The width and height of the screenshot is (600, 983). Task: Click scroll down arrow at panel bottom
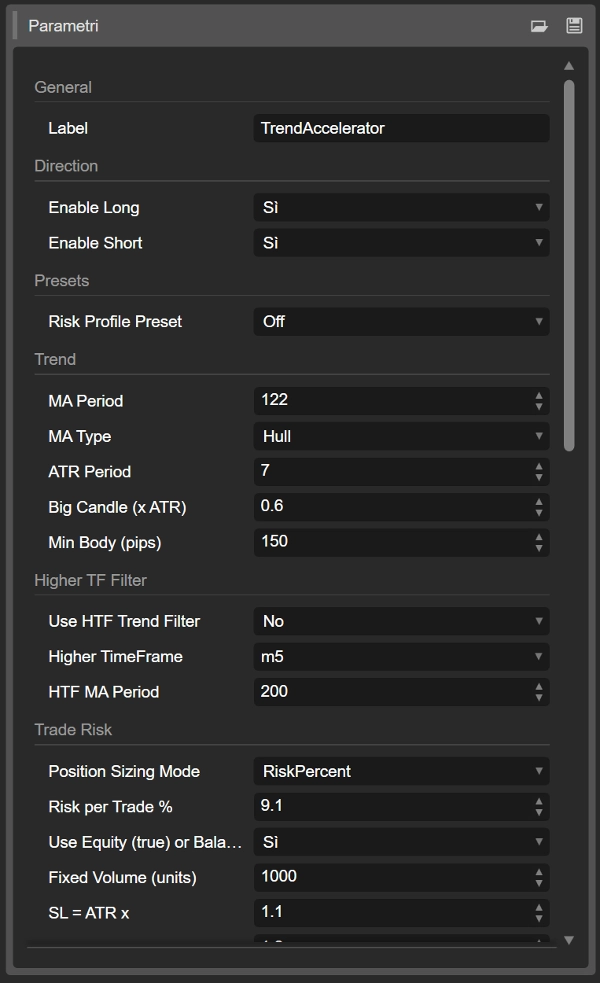coord(569,940)
